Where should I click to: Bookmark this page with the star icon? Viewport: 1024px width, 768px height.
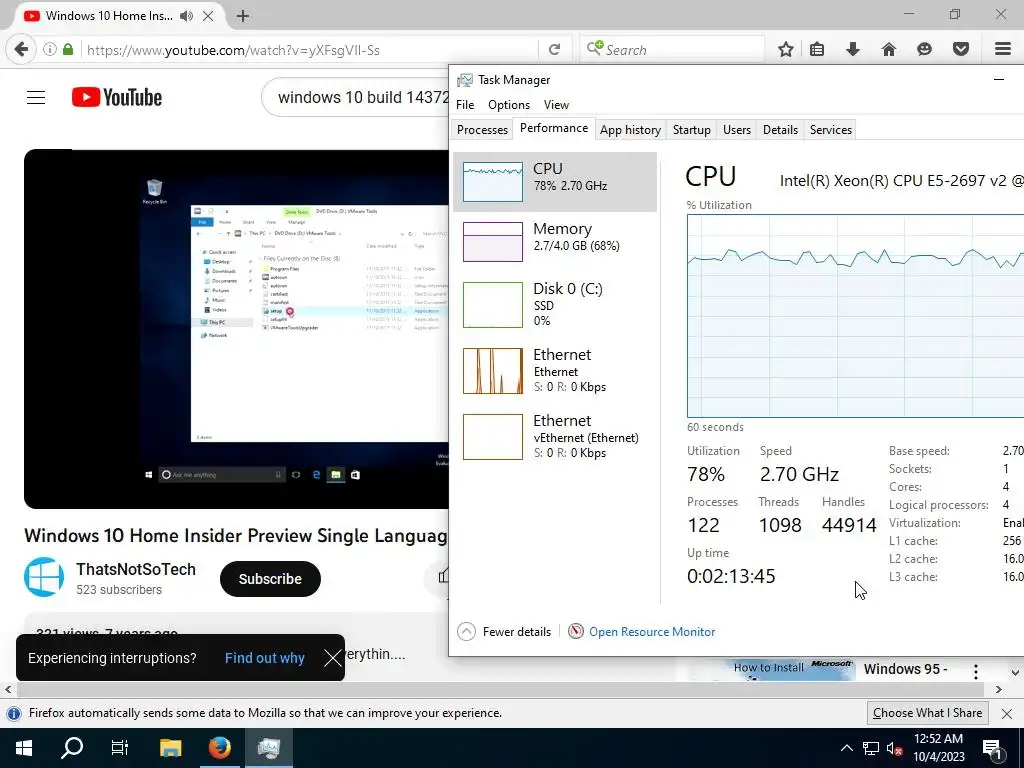click(x=786, y=50)
